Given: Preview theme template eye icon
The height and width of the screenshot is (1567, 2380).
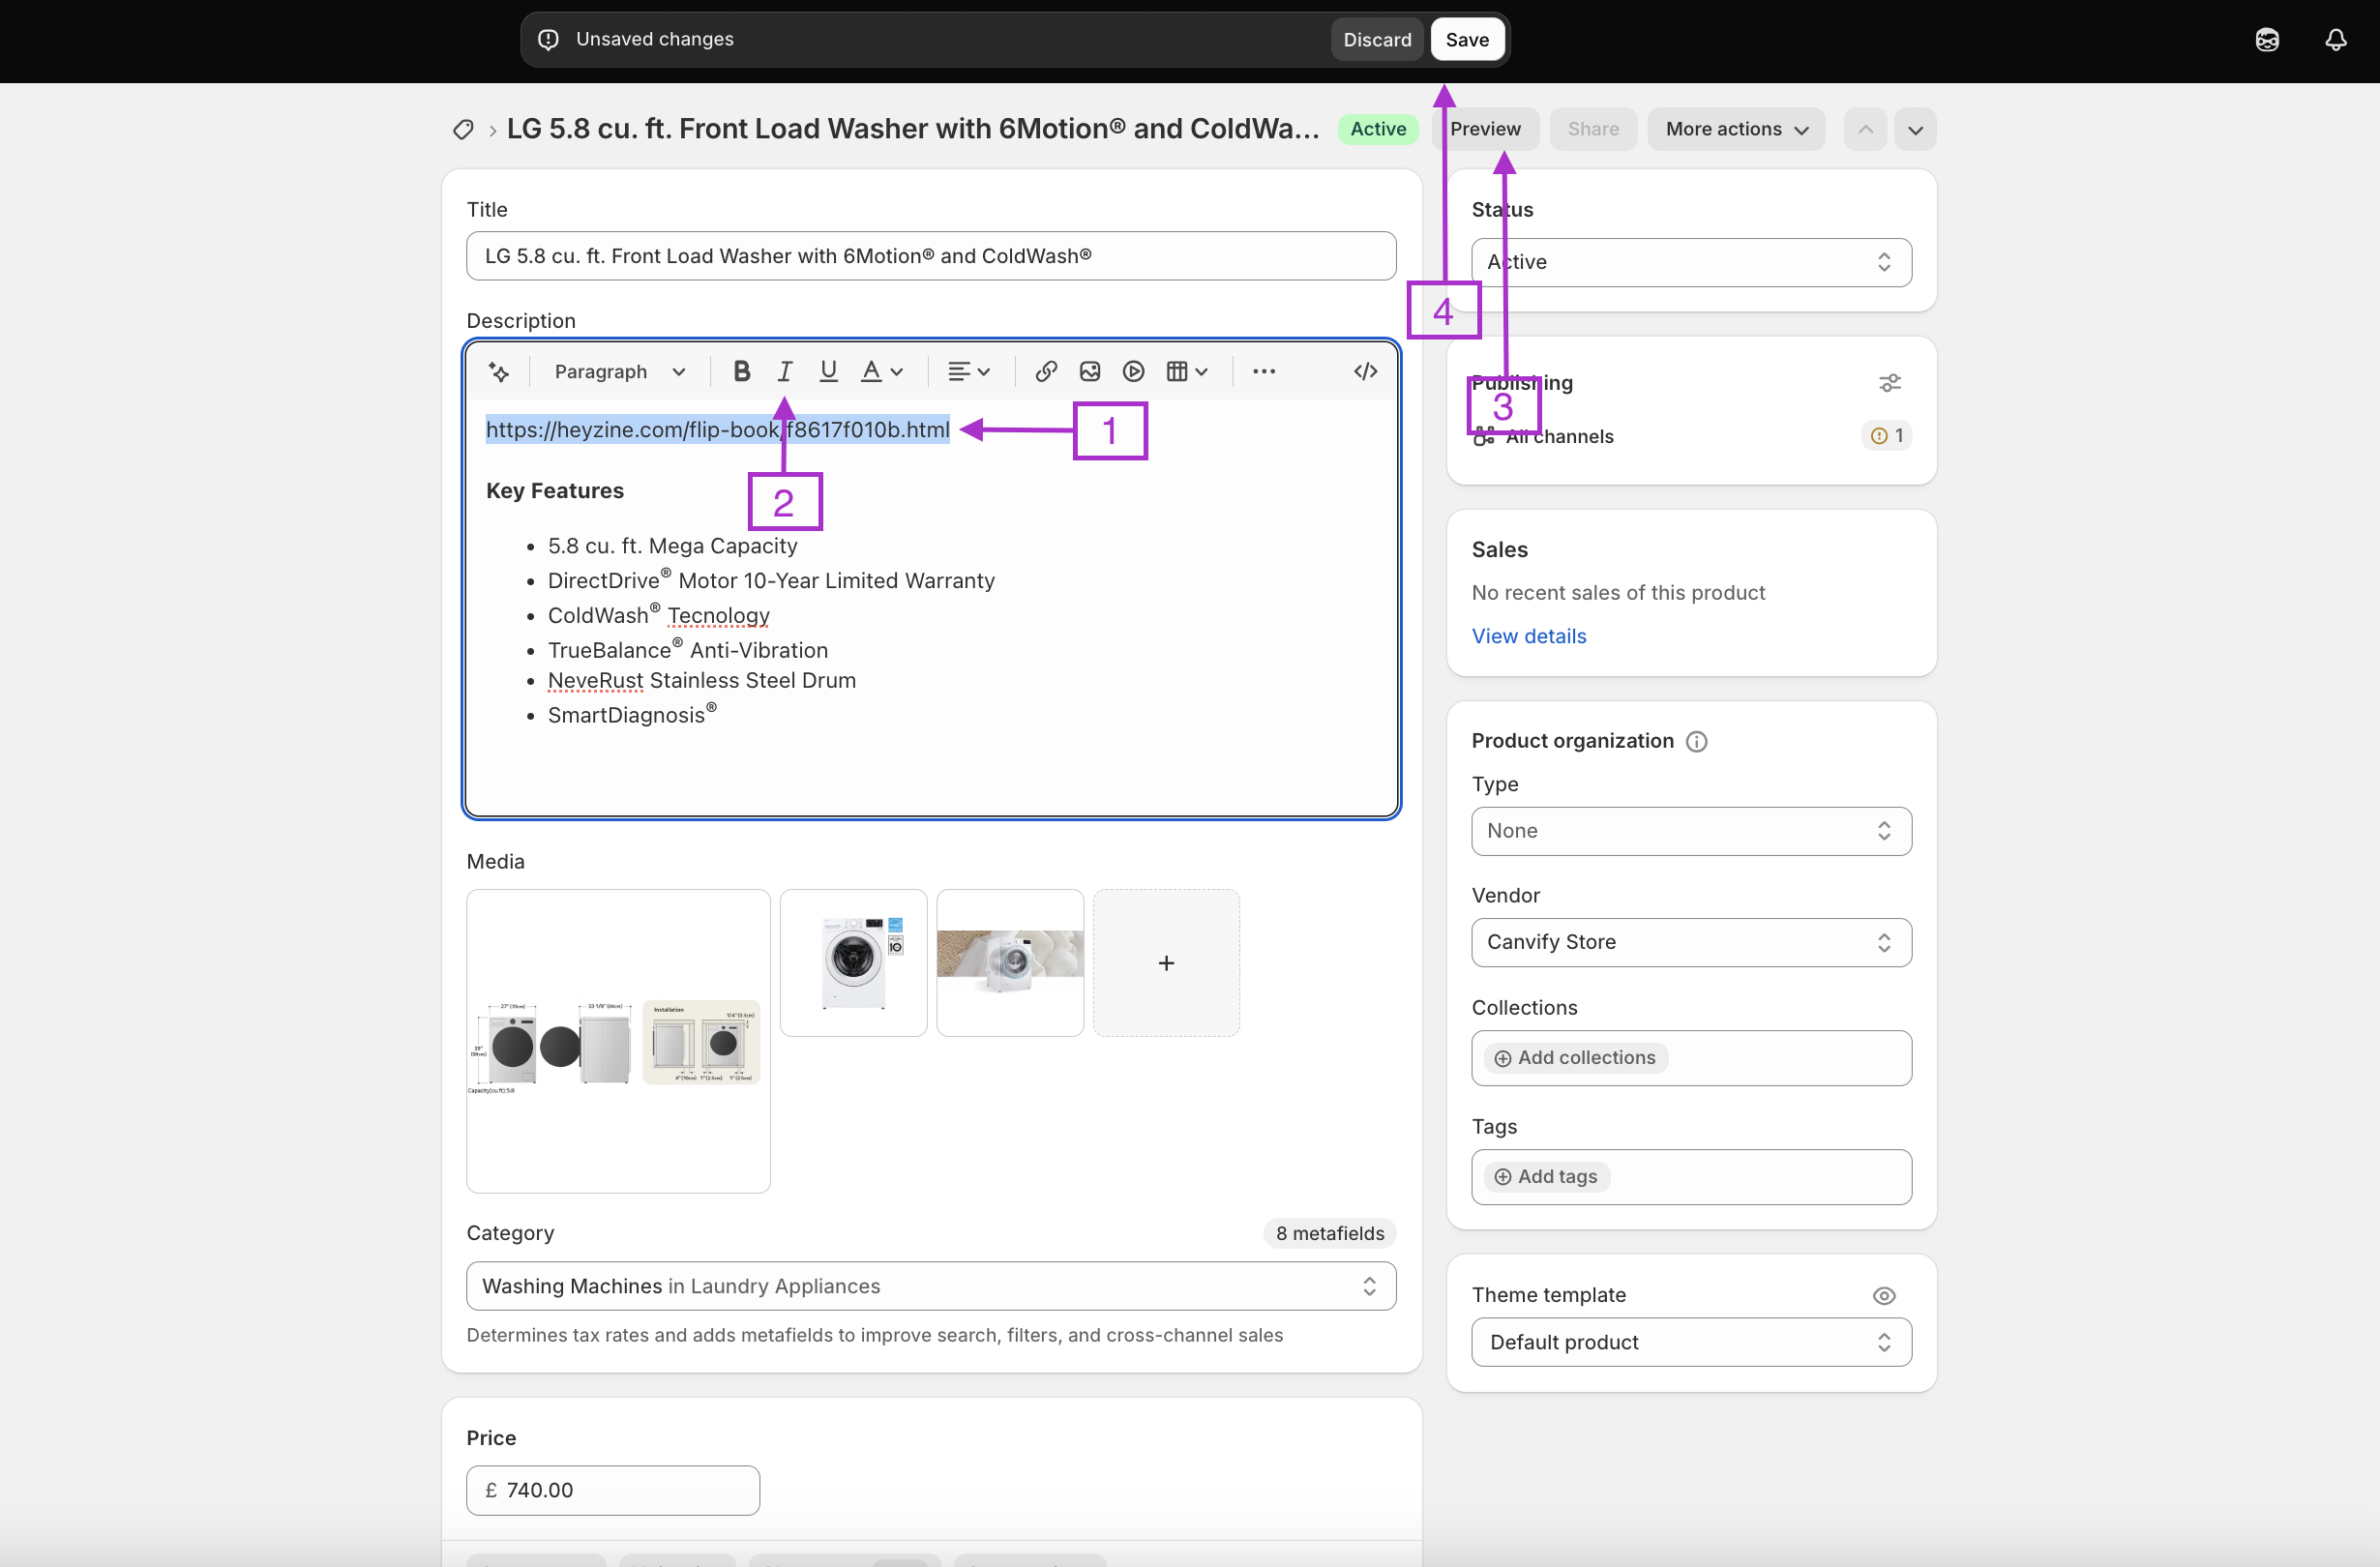Looking at the screenshot, I should 1883,1295.
